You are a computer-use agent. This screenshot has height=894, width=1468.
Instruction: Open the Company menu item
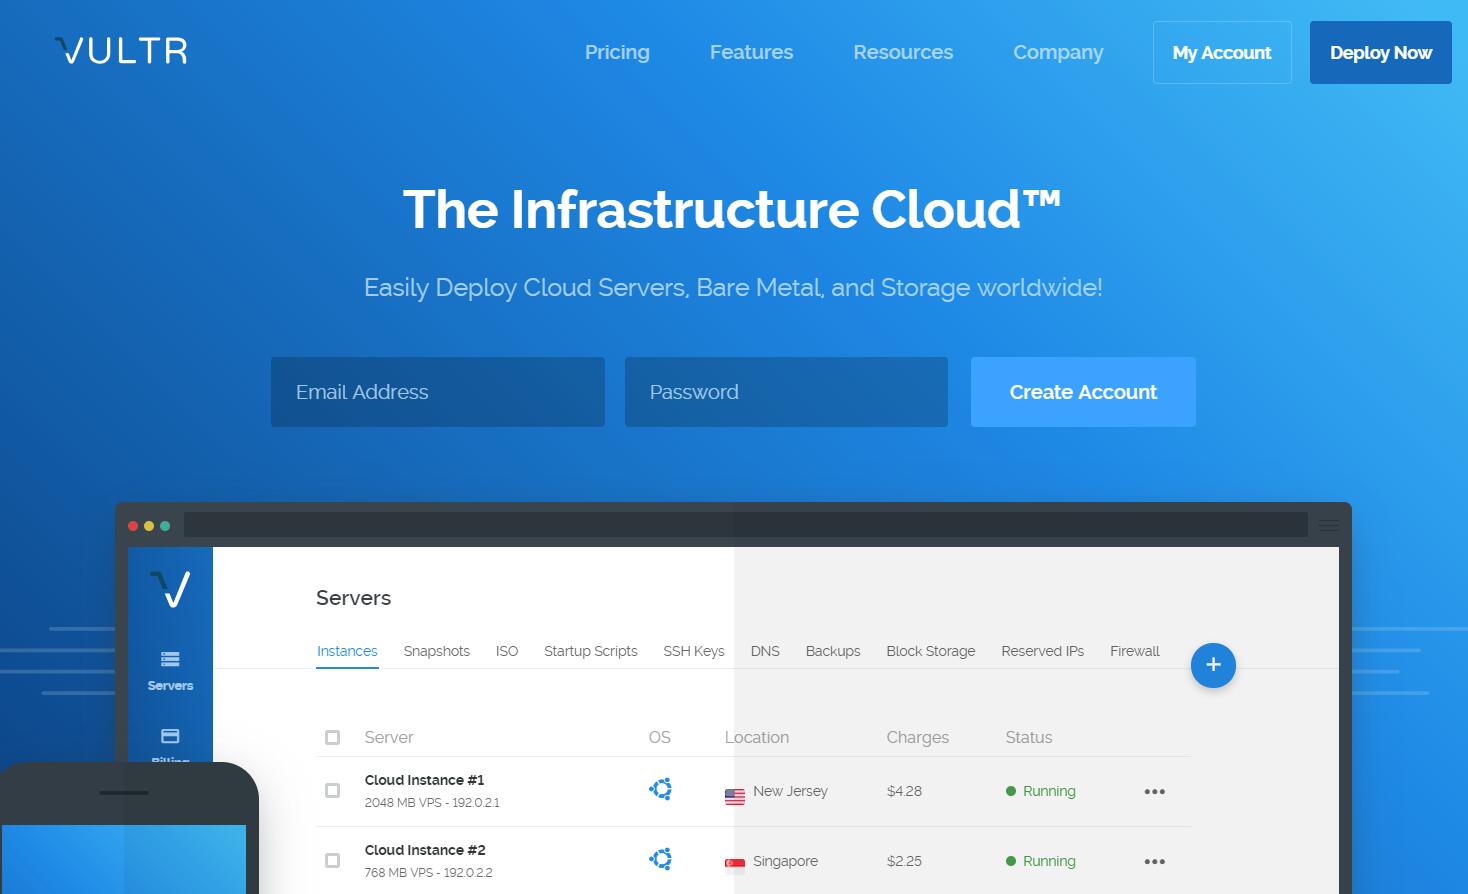[x=1058, y=52]
